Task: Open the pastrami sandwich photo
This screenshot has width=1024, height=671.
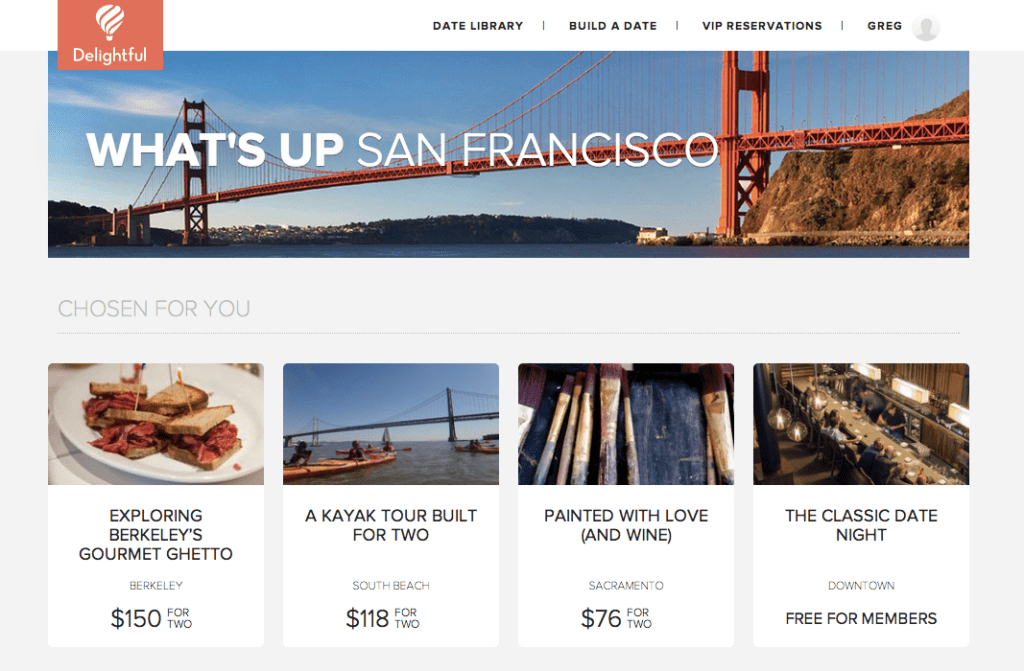Action: tap(156, 424)
